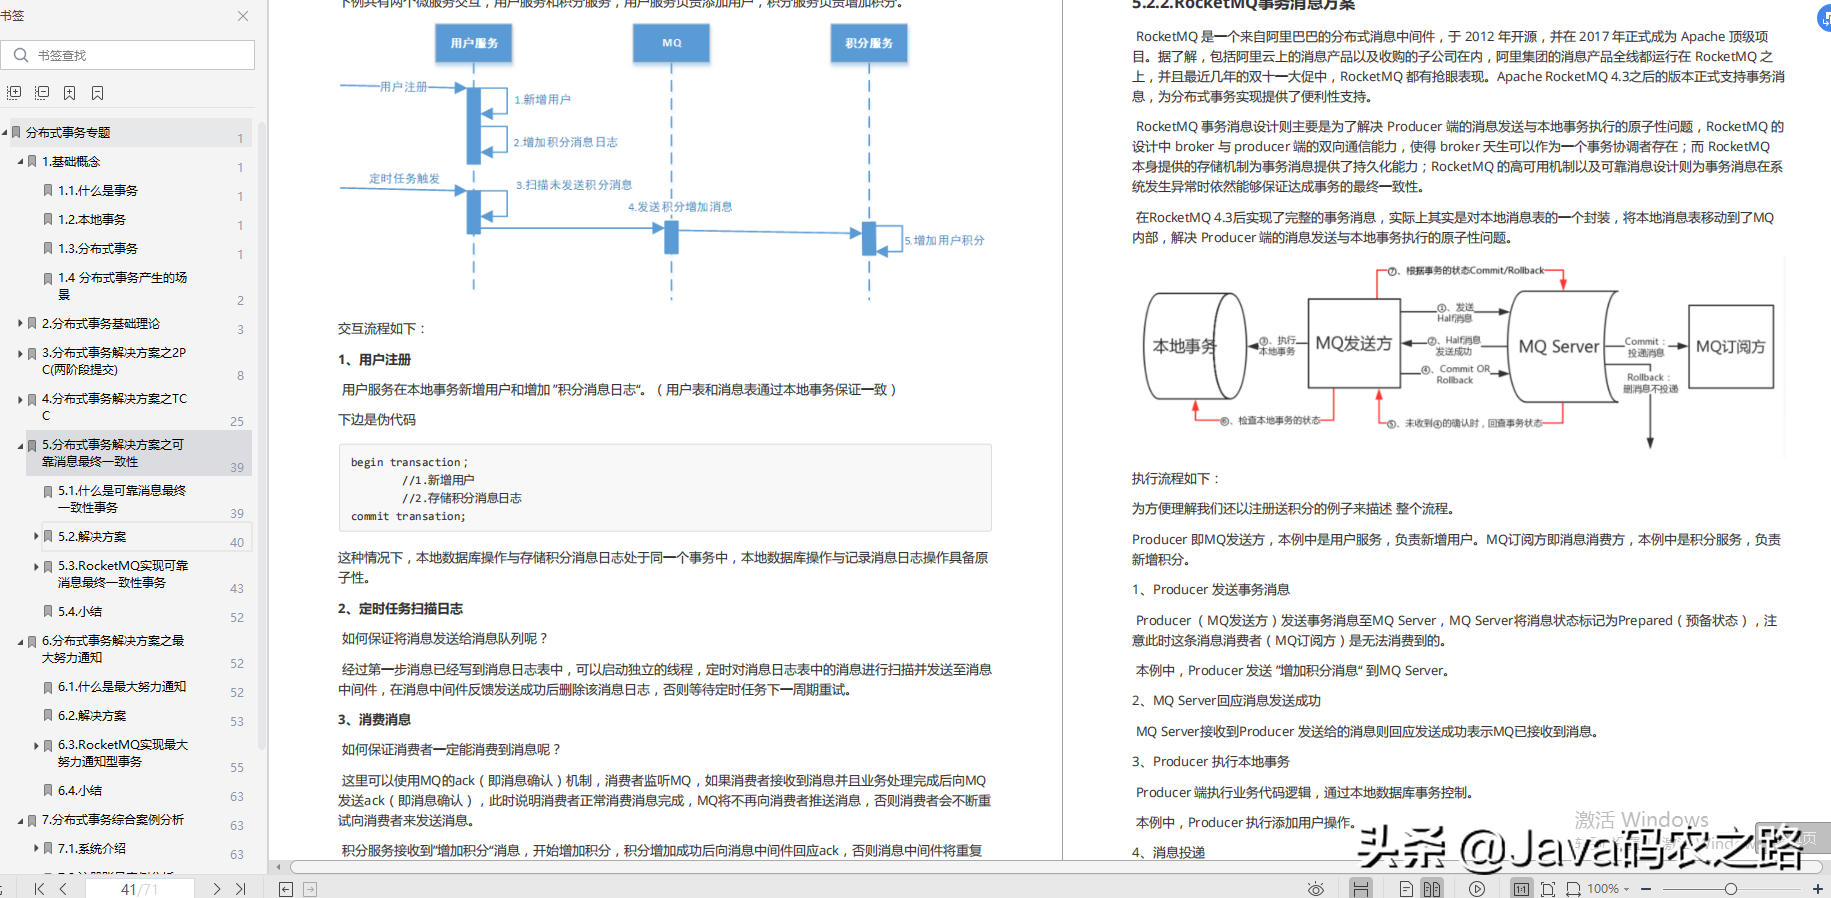The width and height of the screenshot is (1831, 898).
Task: Click the blue floating assistant icon
Action: (1823, 18)
